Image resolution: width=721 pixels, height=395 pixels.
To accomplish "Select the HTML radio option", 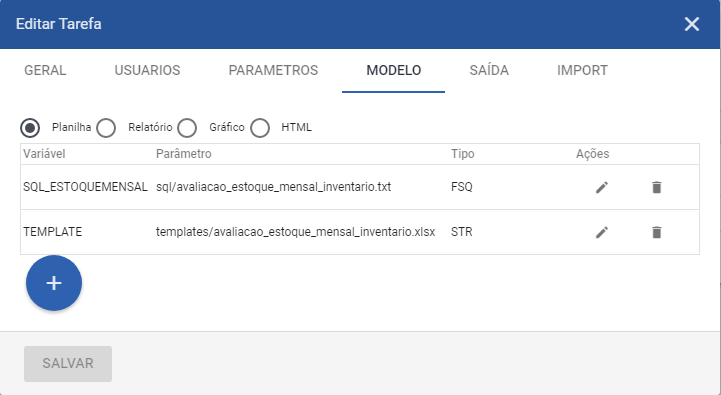I will [260, 127].
